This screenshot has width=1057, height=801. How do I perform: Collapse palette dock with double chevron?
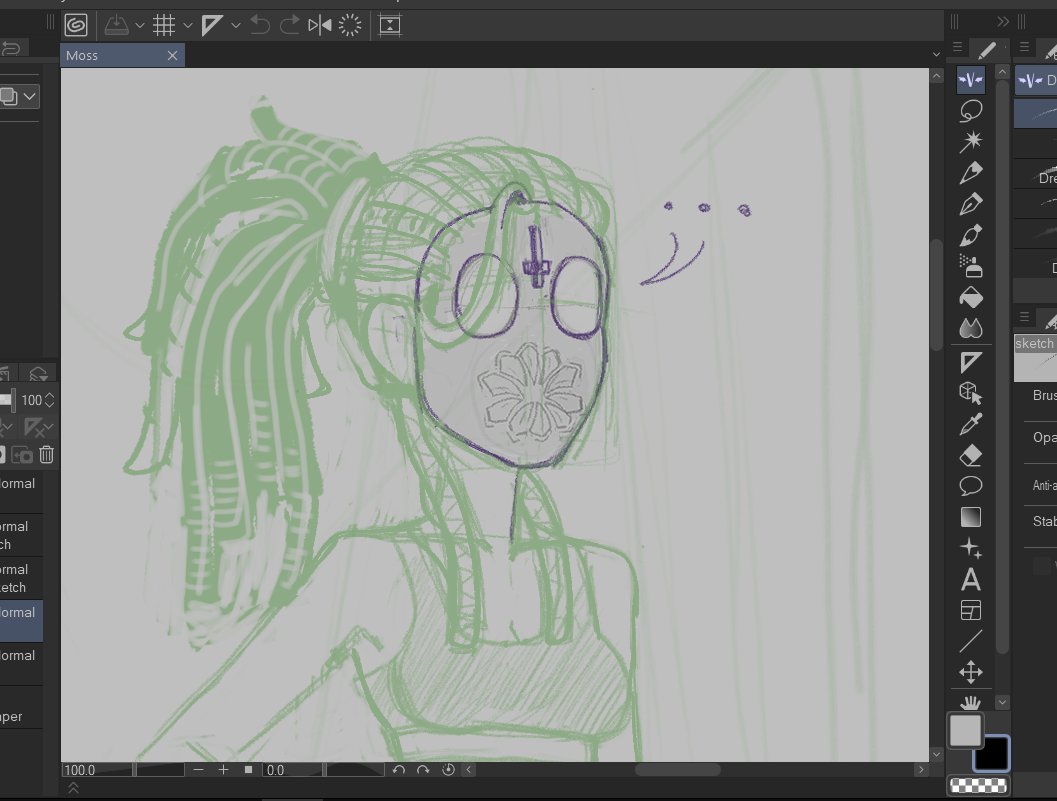coord(1003,22)
